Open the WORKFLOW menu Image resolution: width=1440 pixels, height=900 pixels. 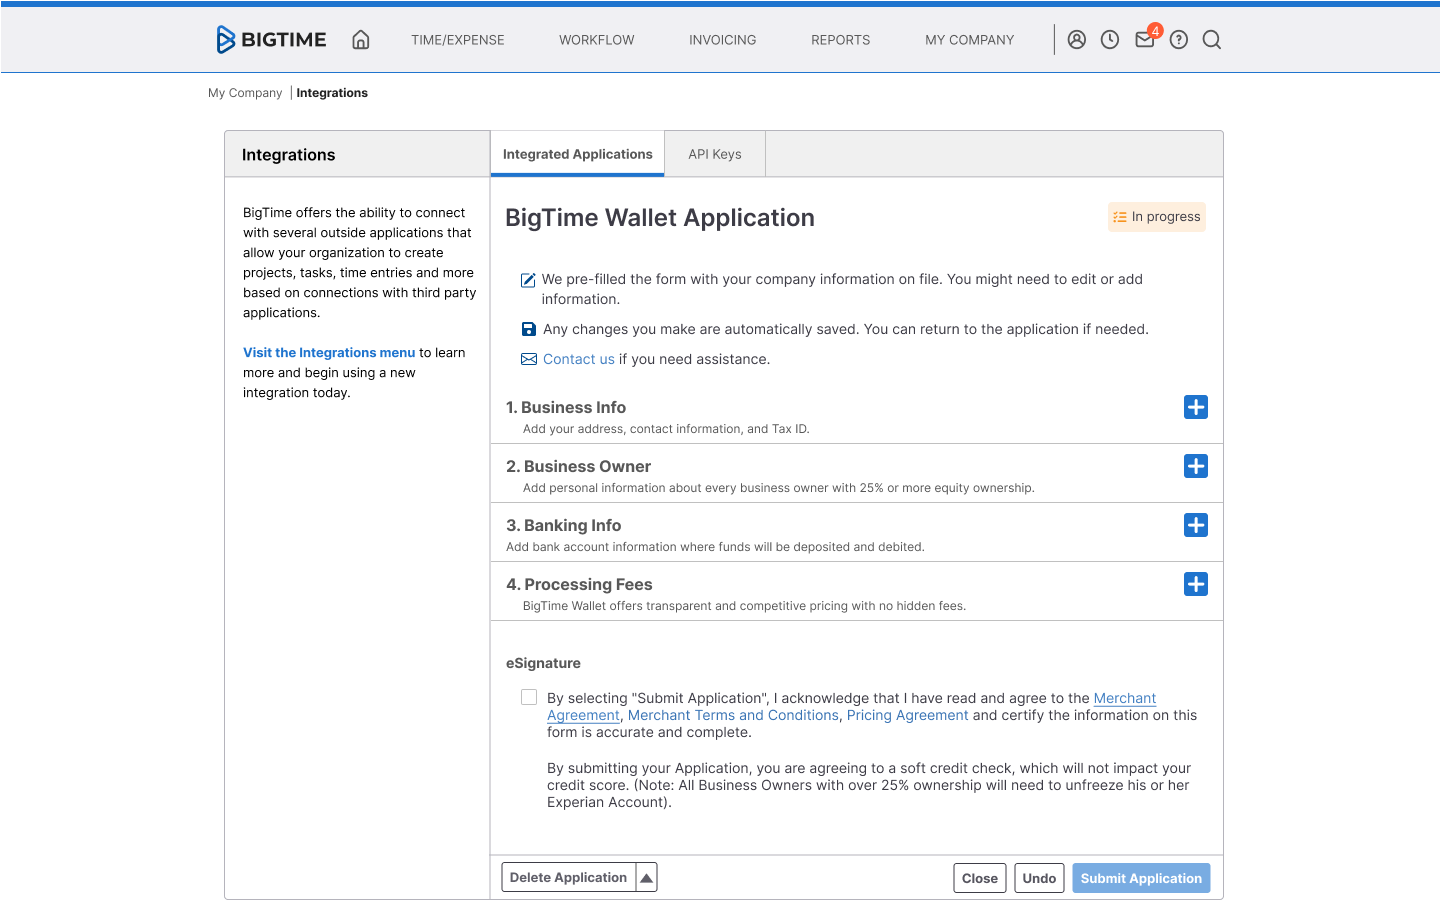[597, 40]
